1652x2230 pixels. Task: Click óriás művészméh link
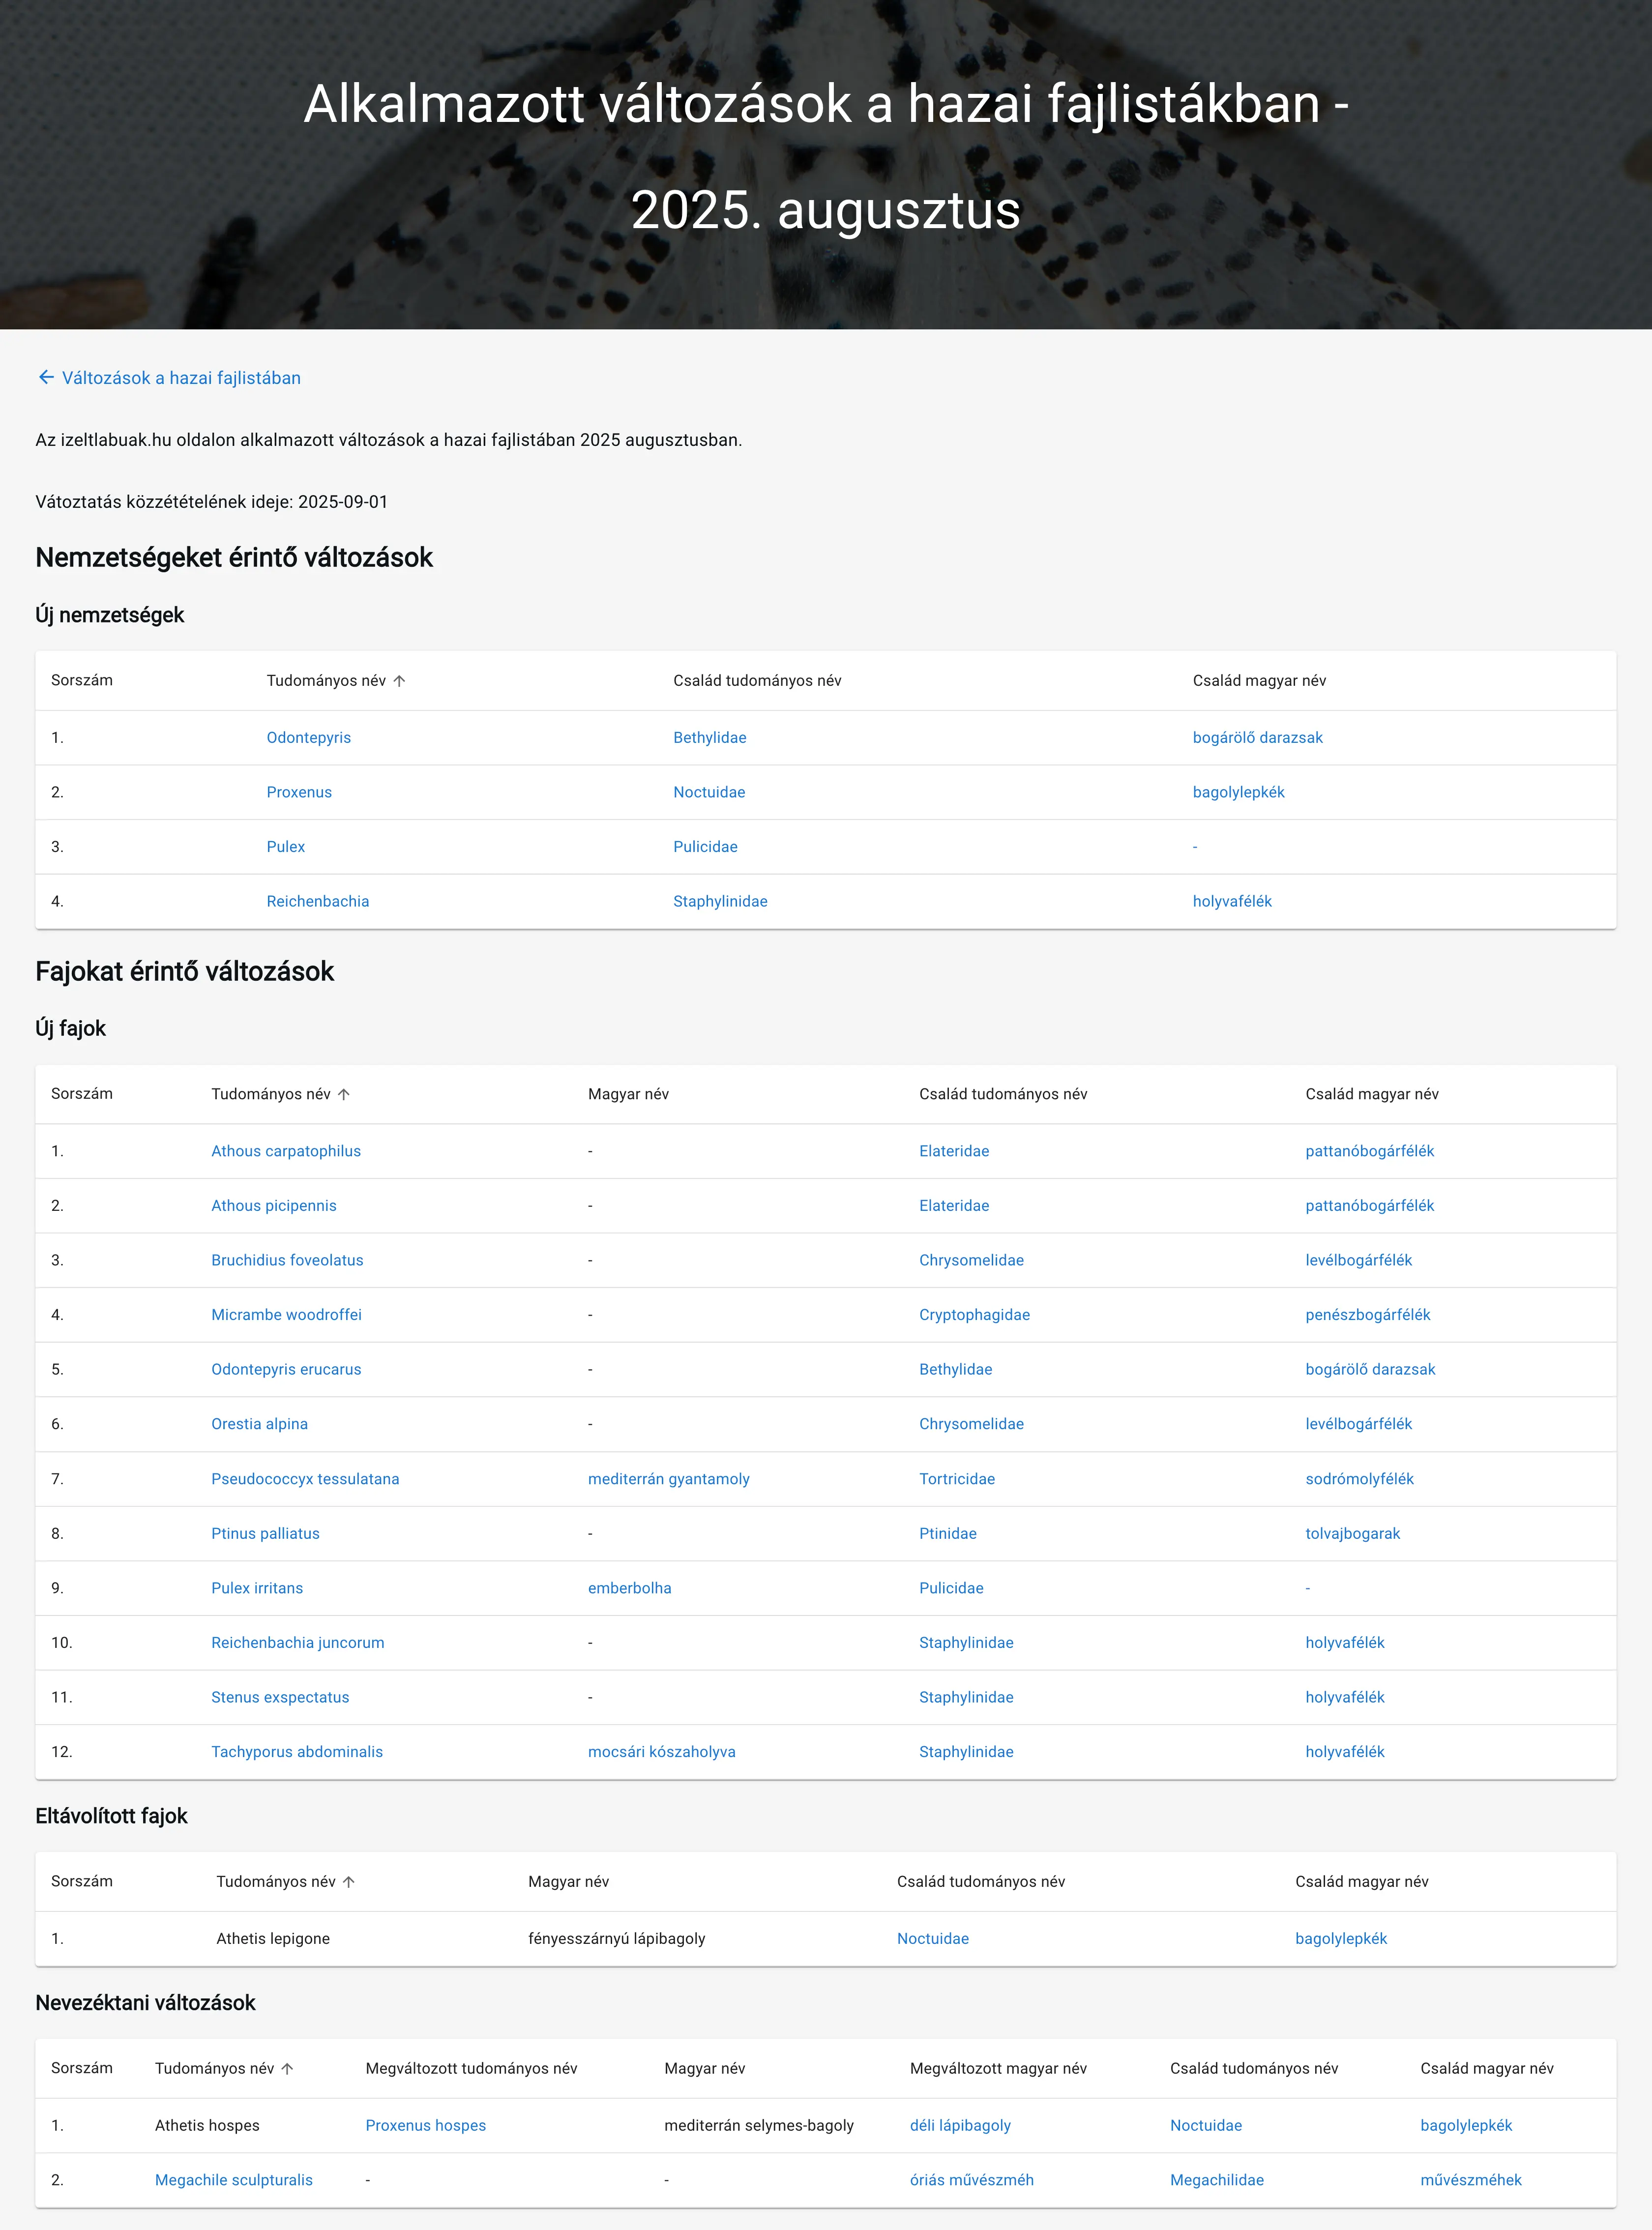point(971,2180)
